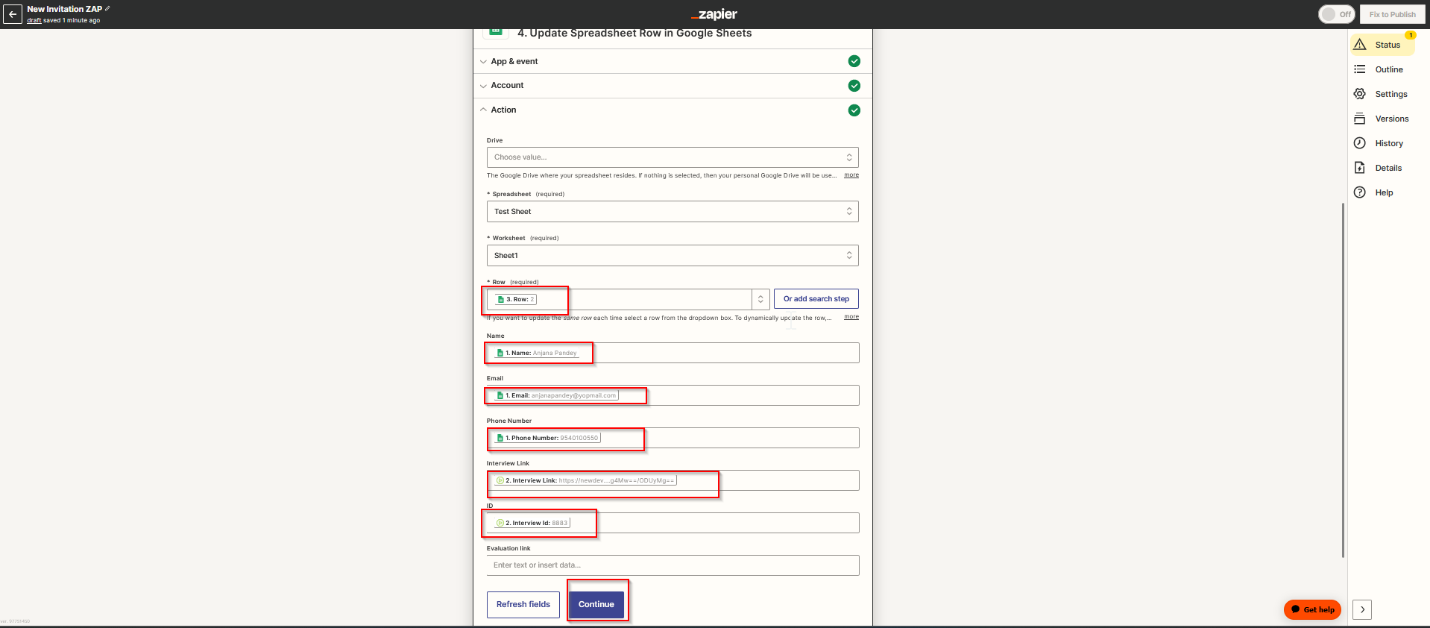Viewport: 1430px width, 628px height.
Task: Click Zapier logo in header
Action: 714,14
